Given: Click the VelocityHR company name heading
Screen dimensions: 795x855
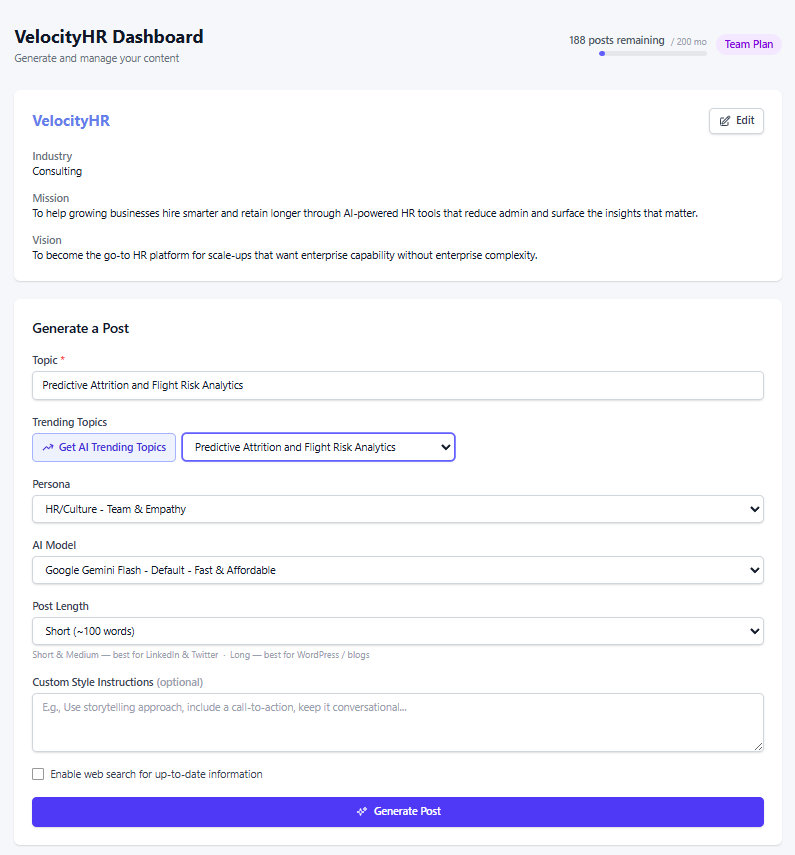Looking at the screenshot, I should pos(71,121).
